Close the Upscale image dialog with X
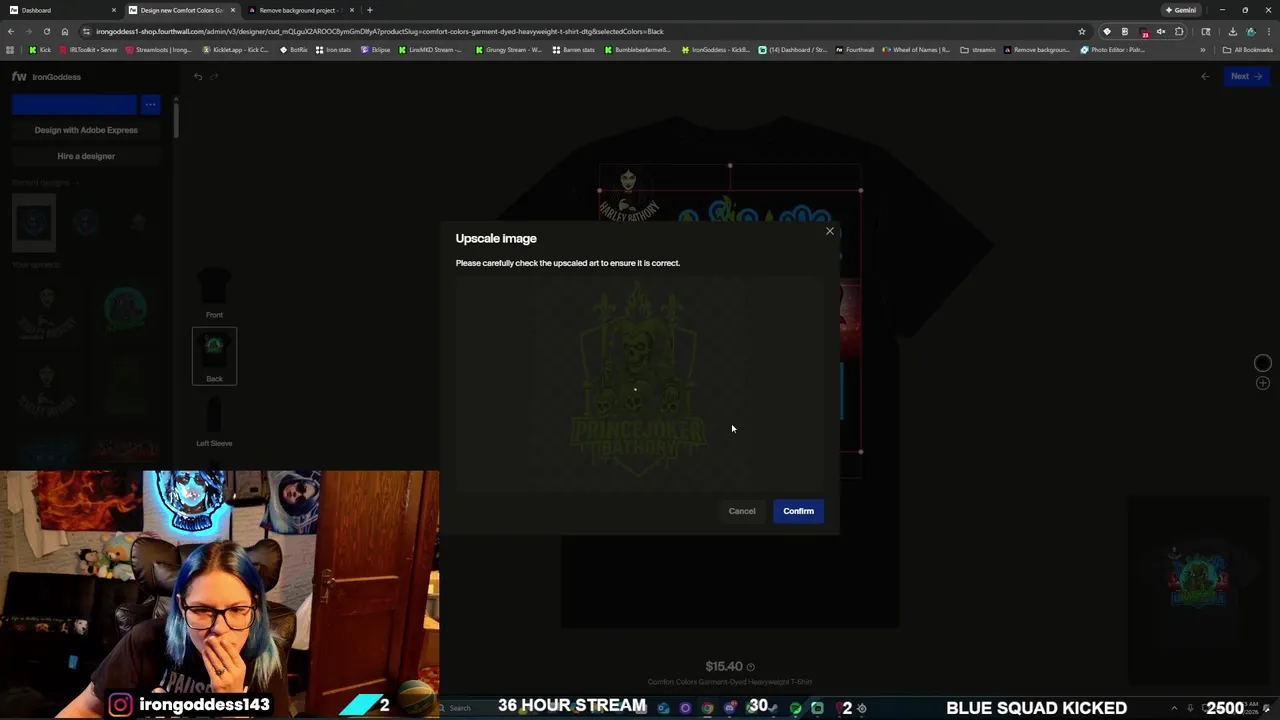The width and height of the screenshot is (1280, 720). (829, 231)
